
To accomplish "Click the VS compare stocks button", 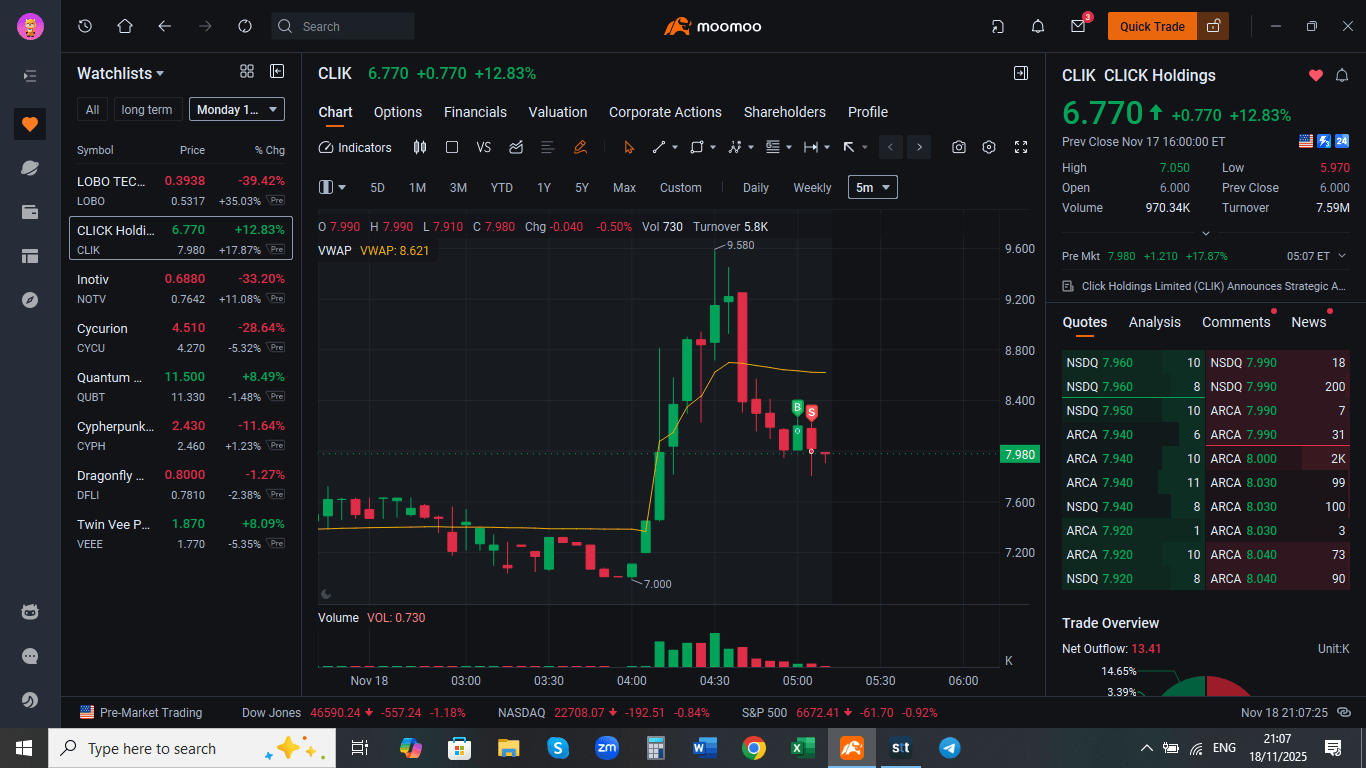I will tap(484, 147).
